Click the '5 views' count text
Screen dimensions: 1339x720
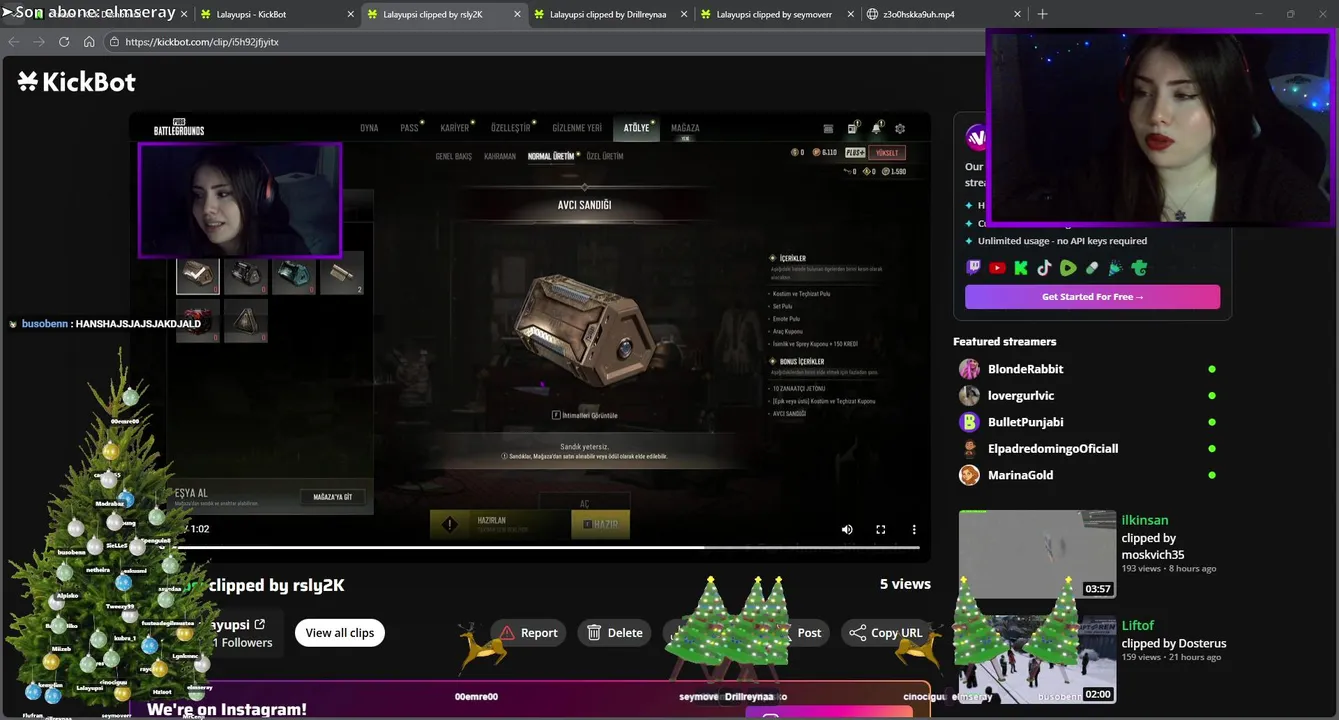tap(905, 584)
